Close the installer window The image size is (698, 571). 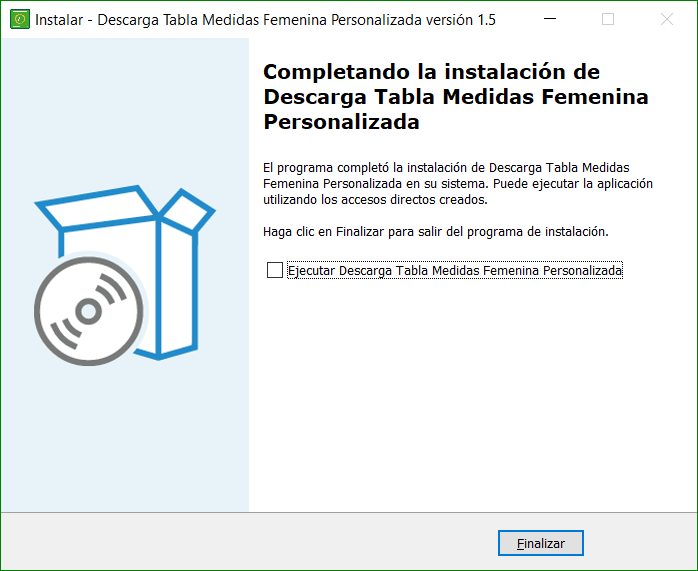(x=666, y=19)
